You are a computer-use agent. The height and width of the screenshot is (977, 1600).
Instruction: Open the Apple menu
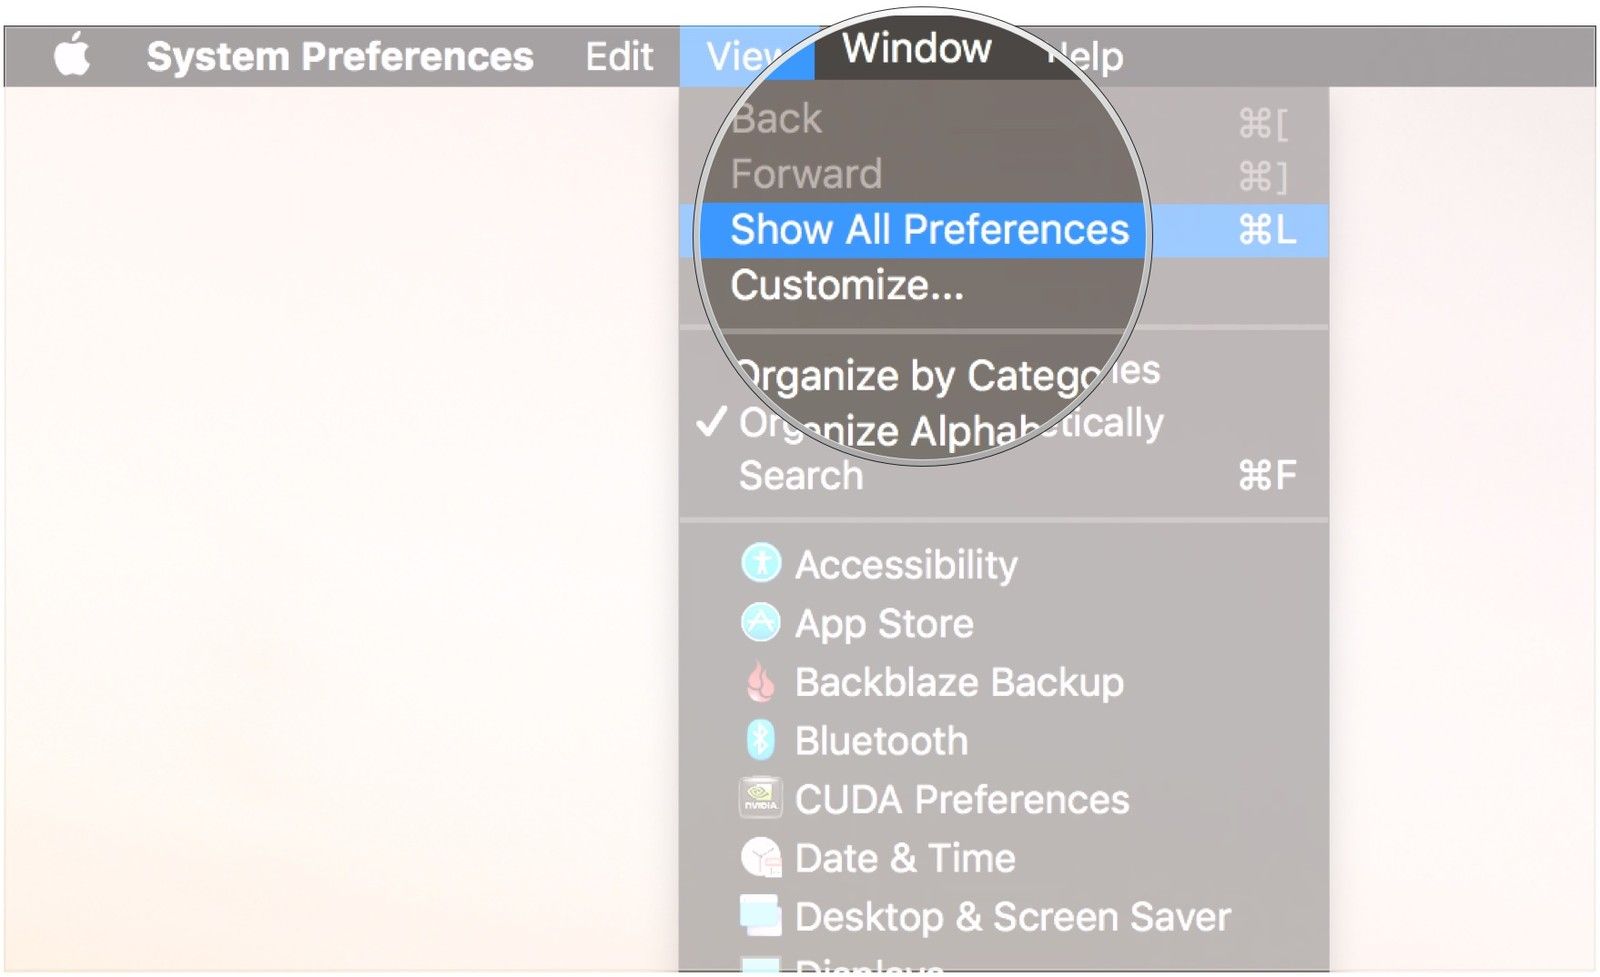(72, 55)
